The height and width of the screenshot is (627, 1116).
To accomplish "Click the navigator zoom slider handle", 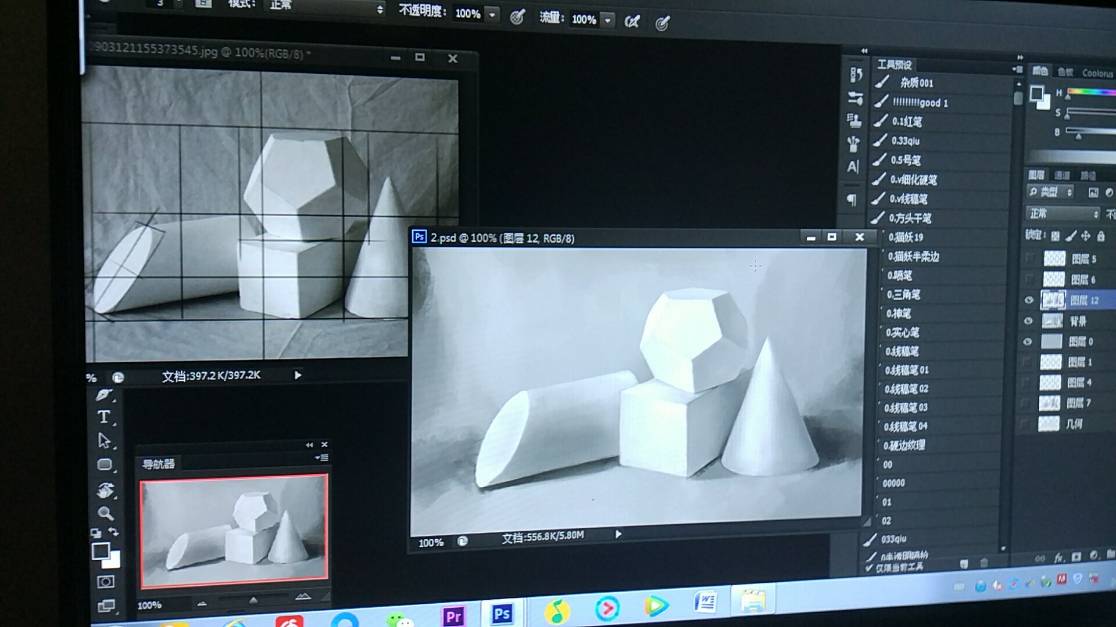I will tap(253, 601).
